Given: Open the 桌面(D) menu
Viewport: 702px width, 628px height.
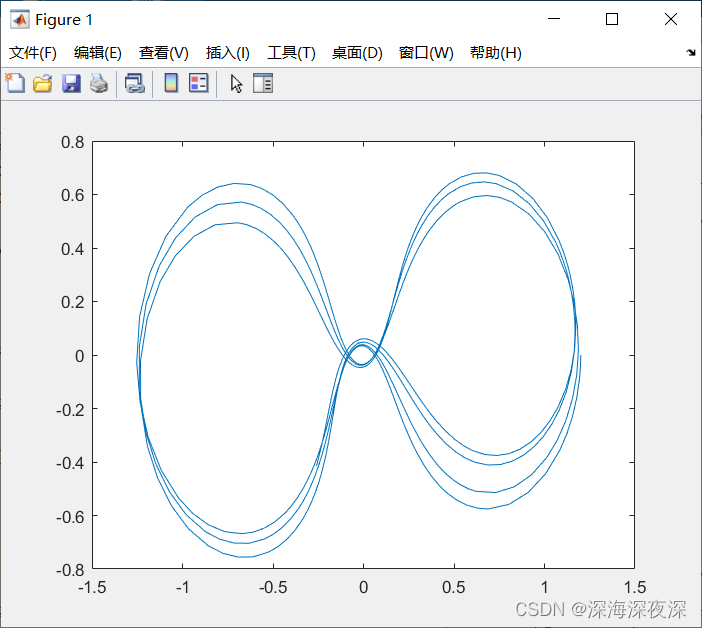Looking at the screenshot, I should coord(357,53).
